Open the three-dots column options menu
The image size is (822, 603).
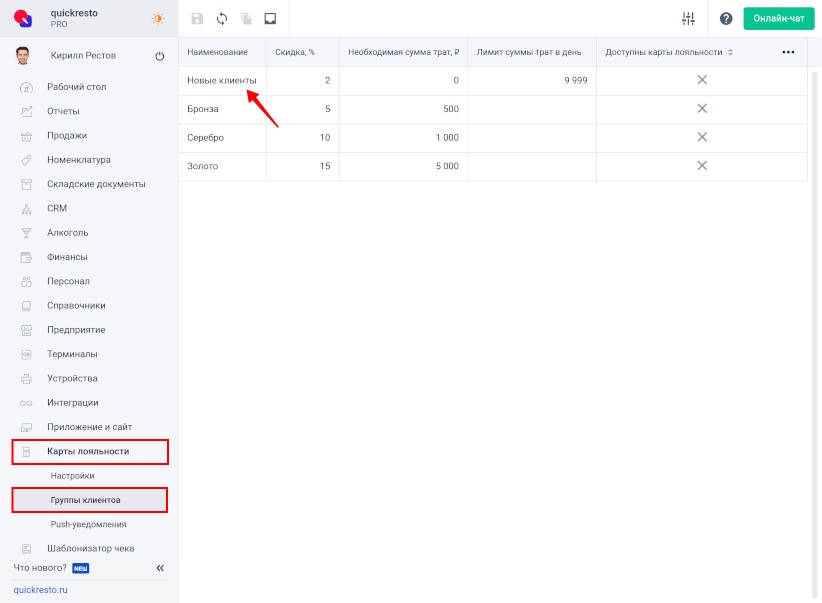pos(788,52)
